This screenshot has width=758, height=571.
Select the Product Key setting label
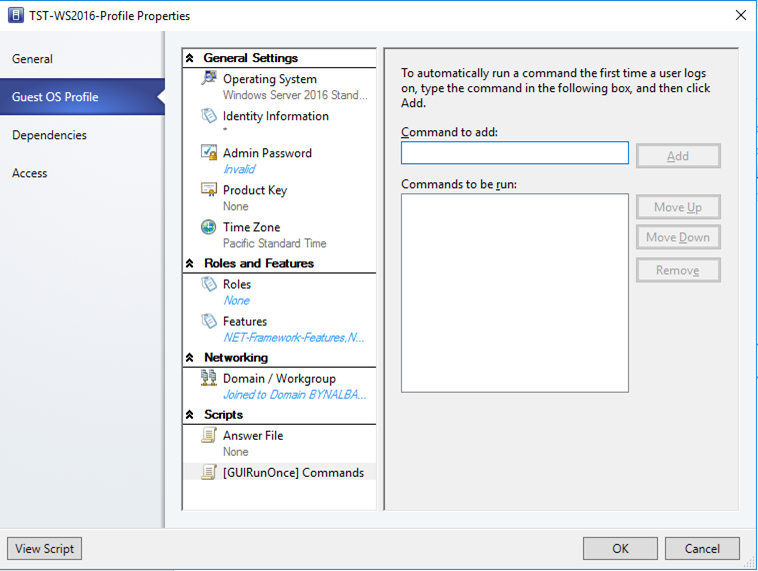point(255,190)
